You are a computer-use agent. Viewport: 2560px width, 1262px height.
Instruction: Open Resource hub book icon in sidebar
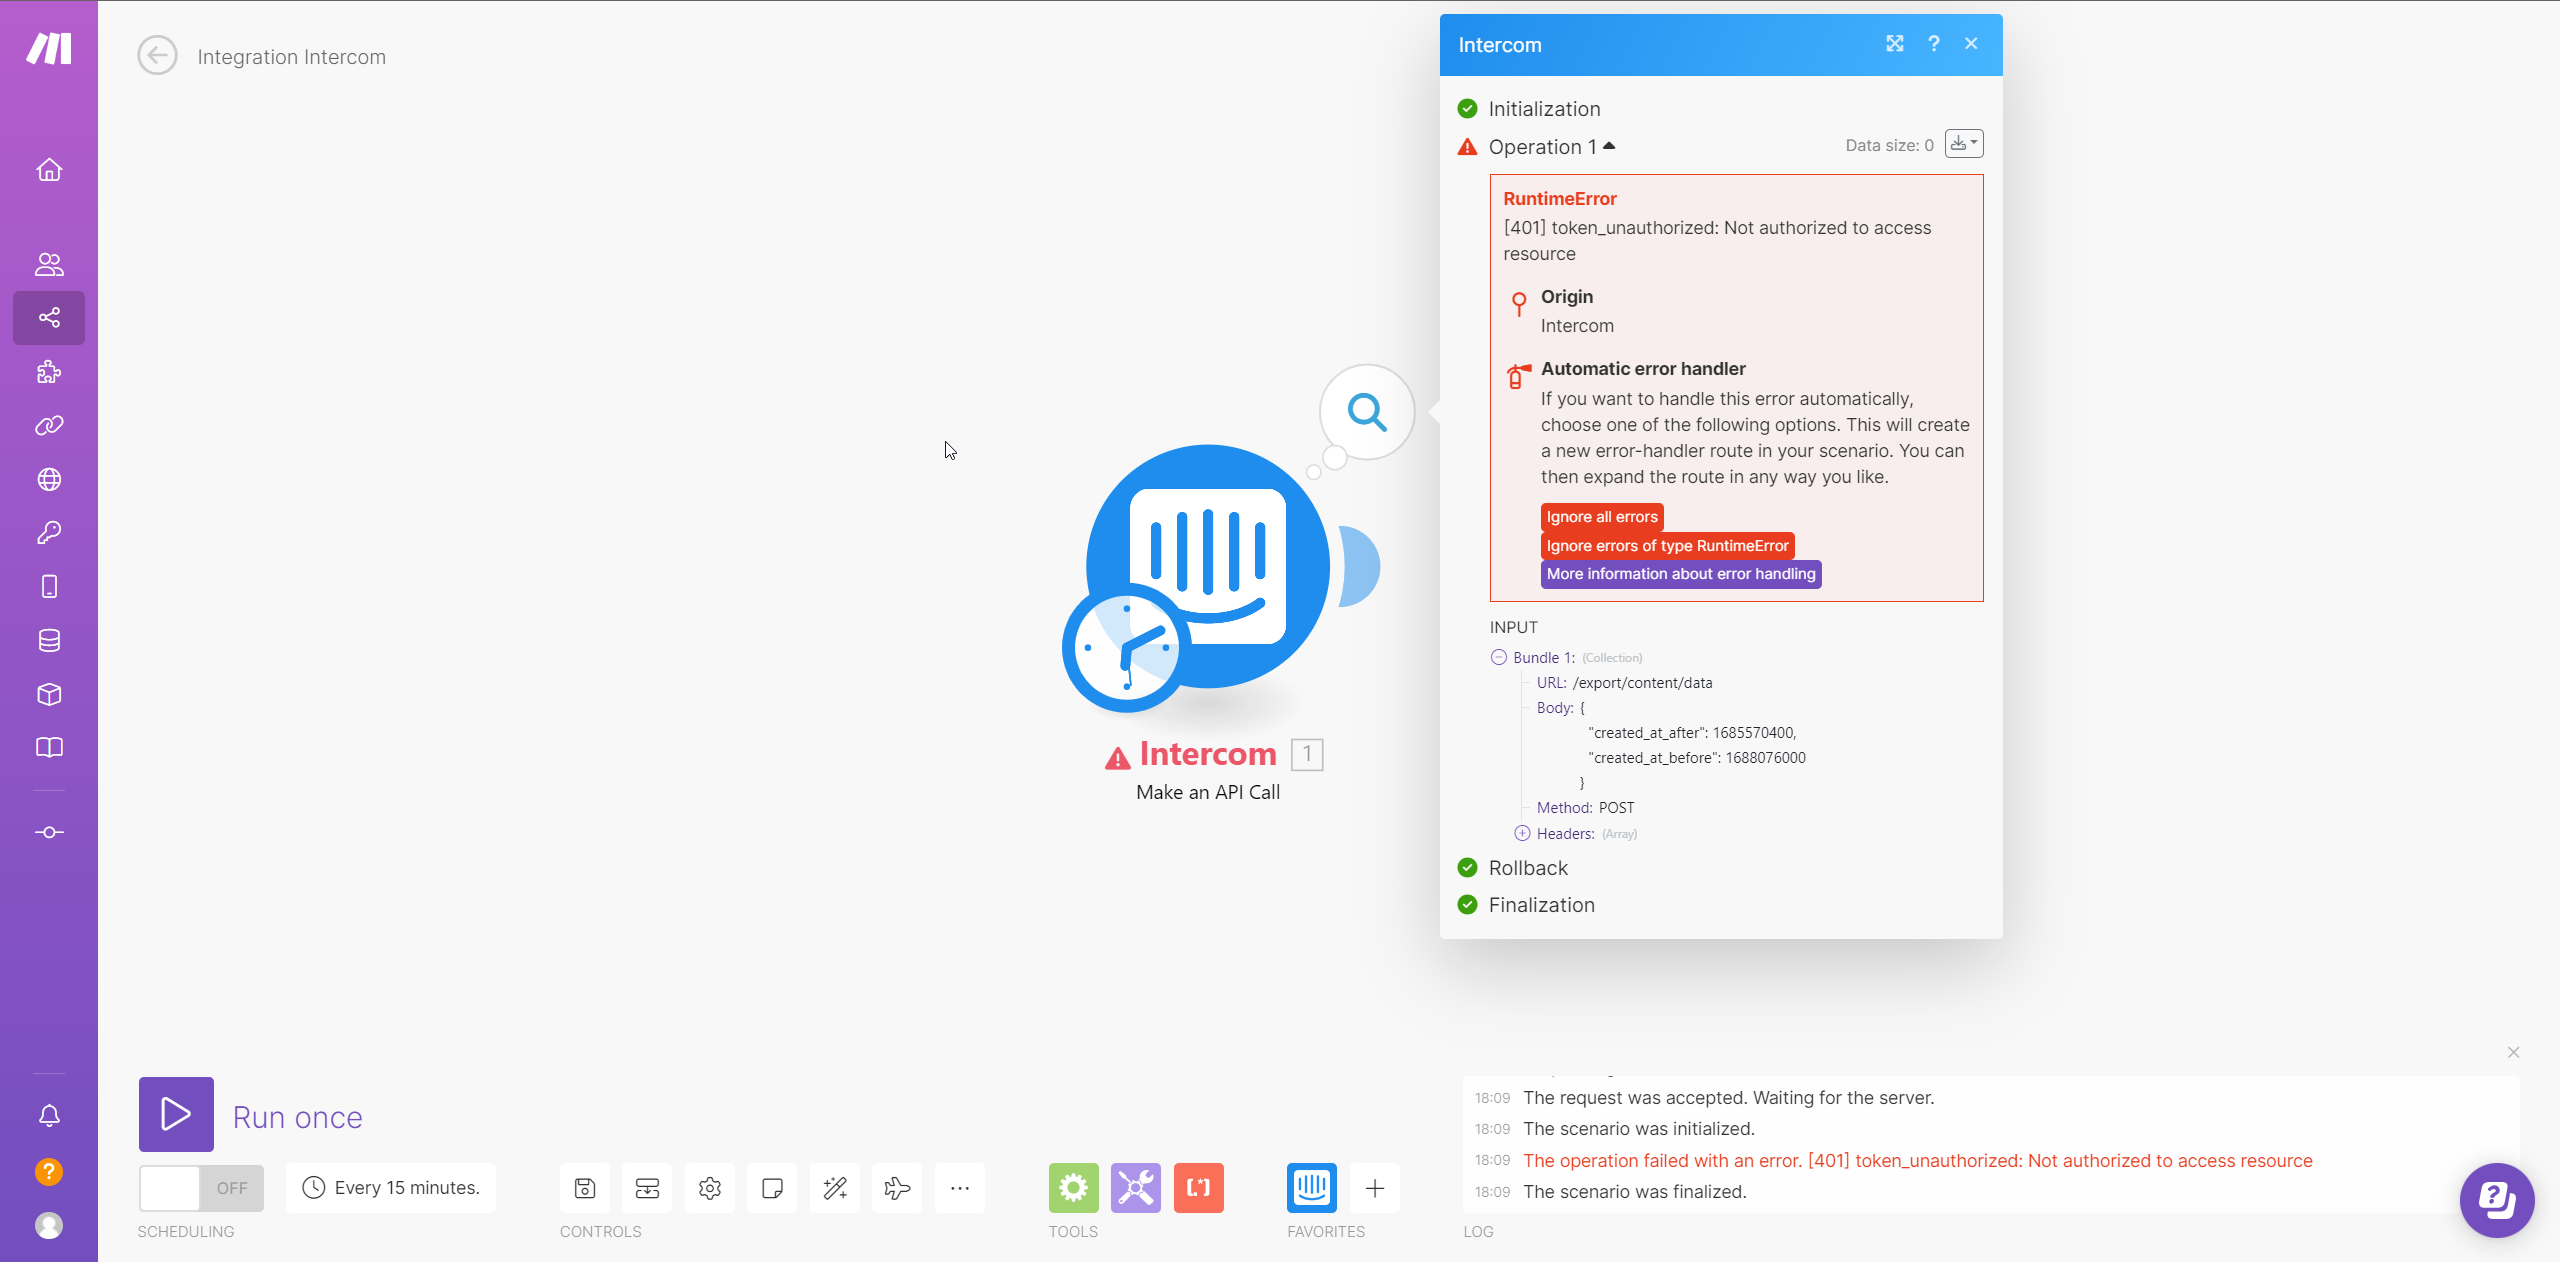(49, 748)
